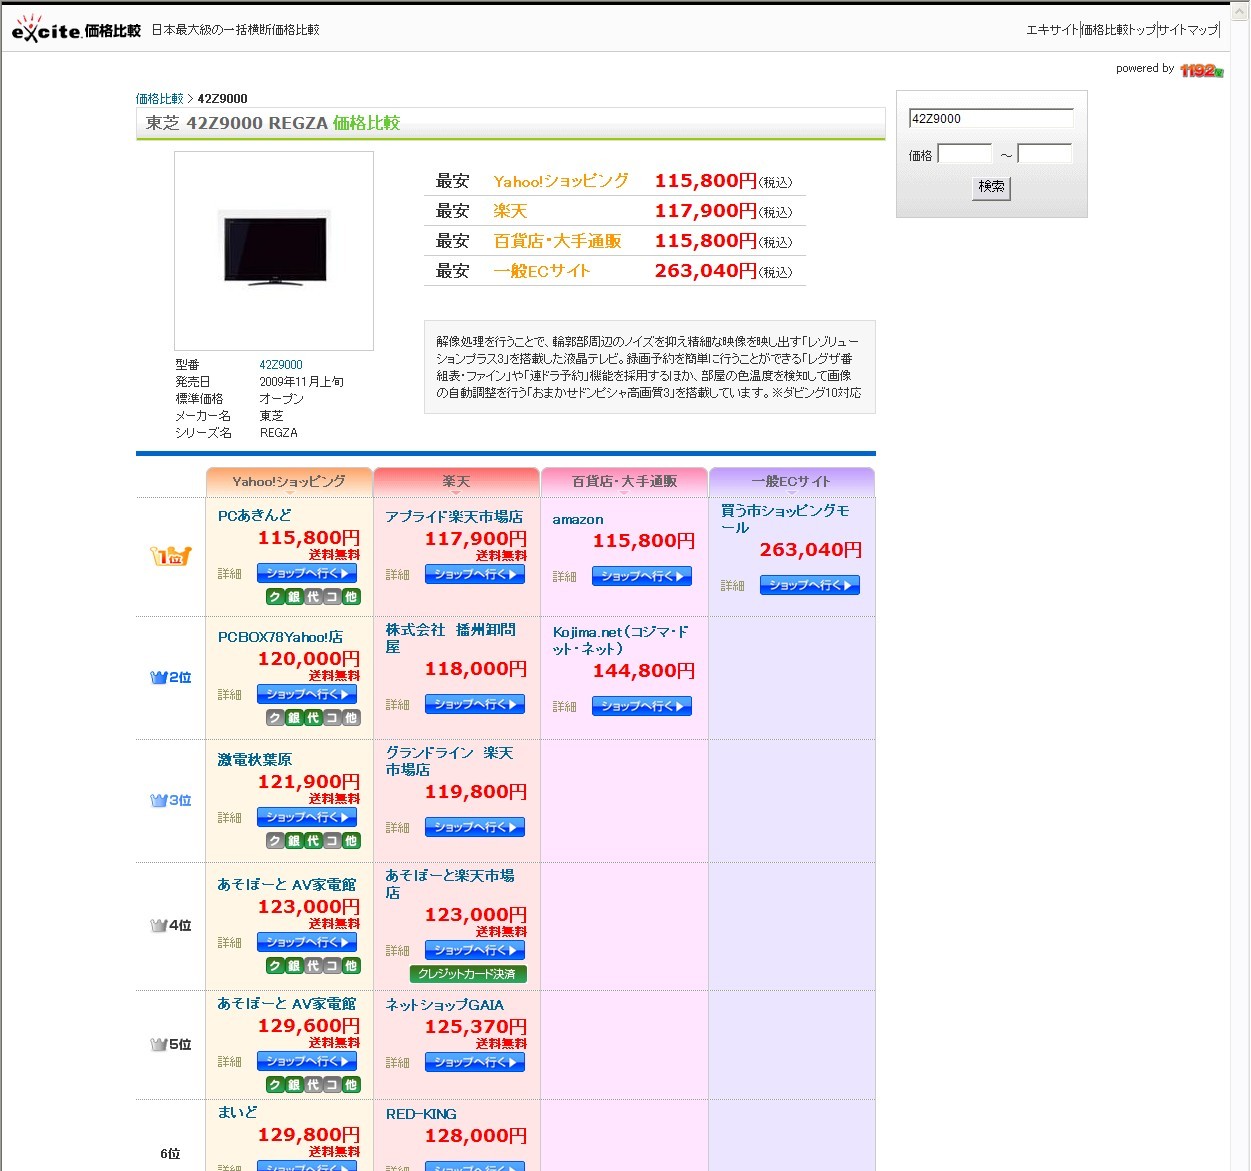
Task: Open サイトマップ in the top navigation
Action: tap(1189, 30)
